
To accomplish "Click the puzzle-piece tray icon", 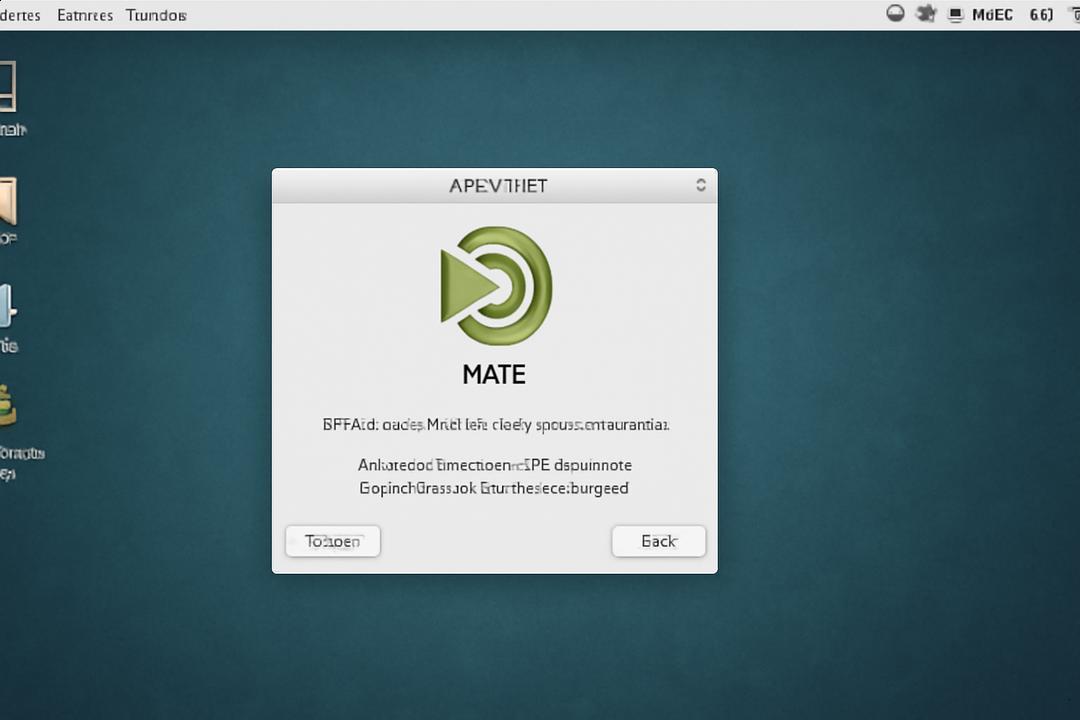I will coord(926,14).
